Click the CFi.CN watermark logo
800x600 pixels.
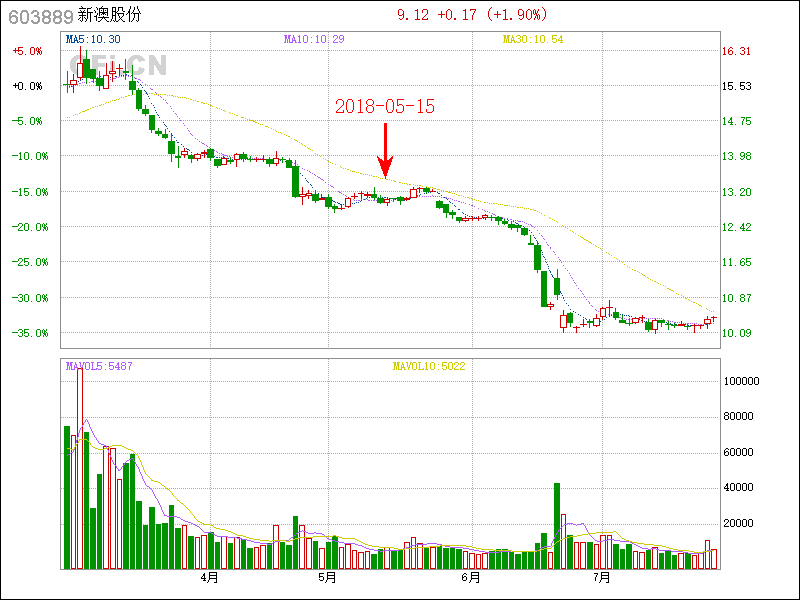pyautogui.click(x=118, y=65)
